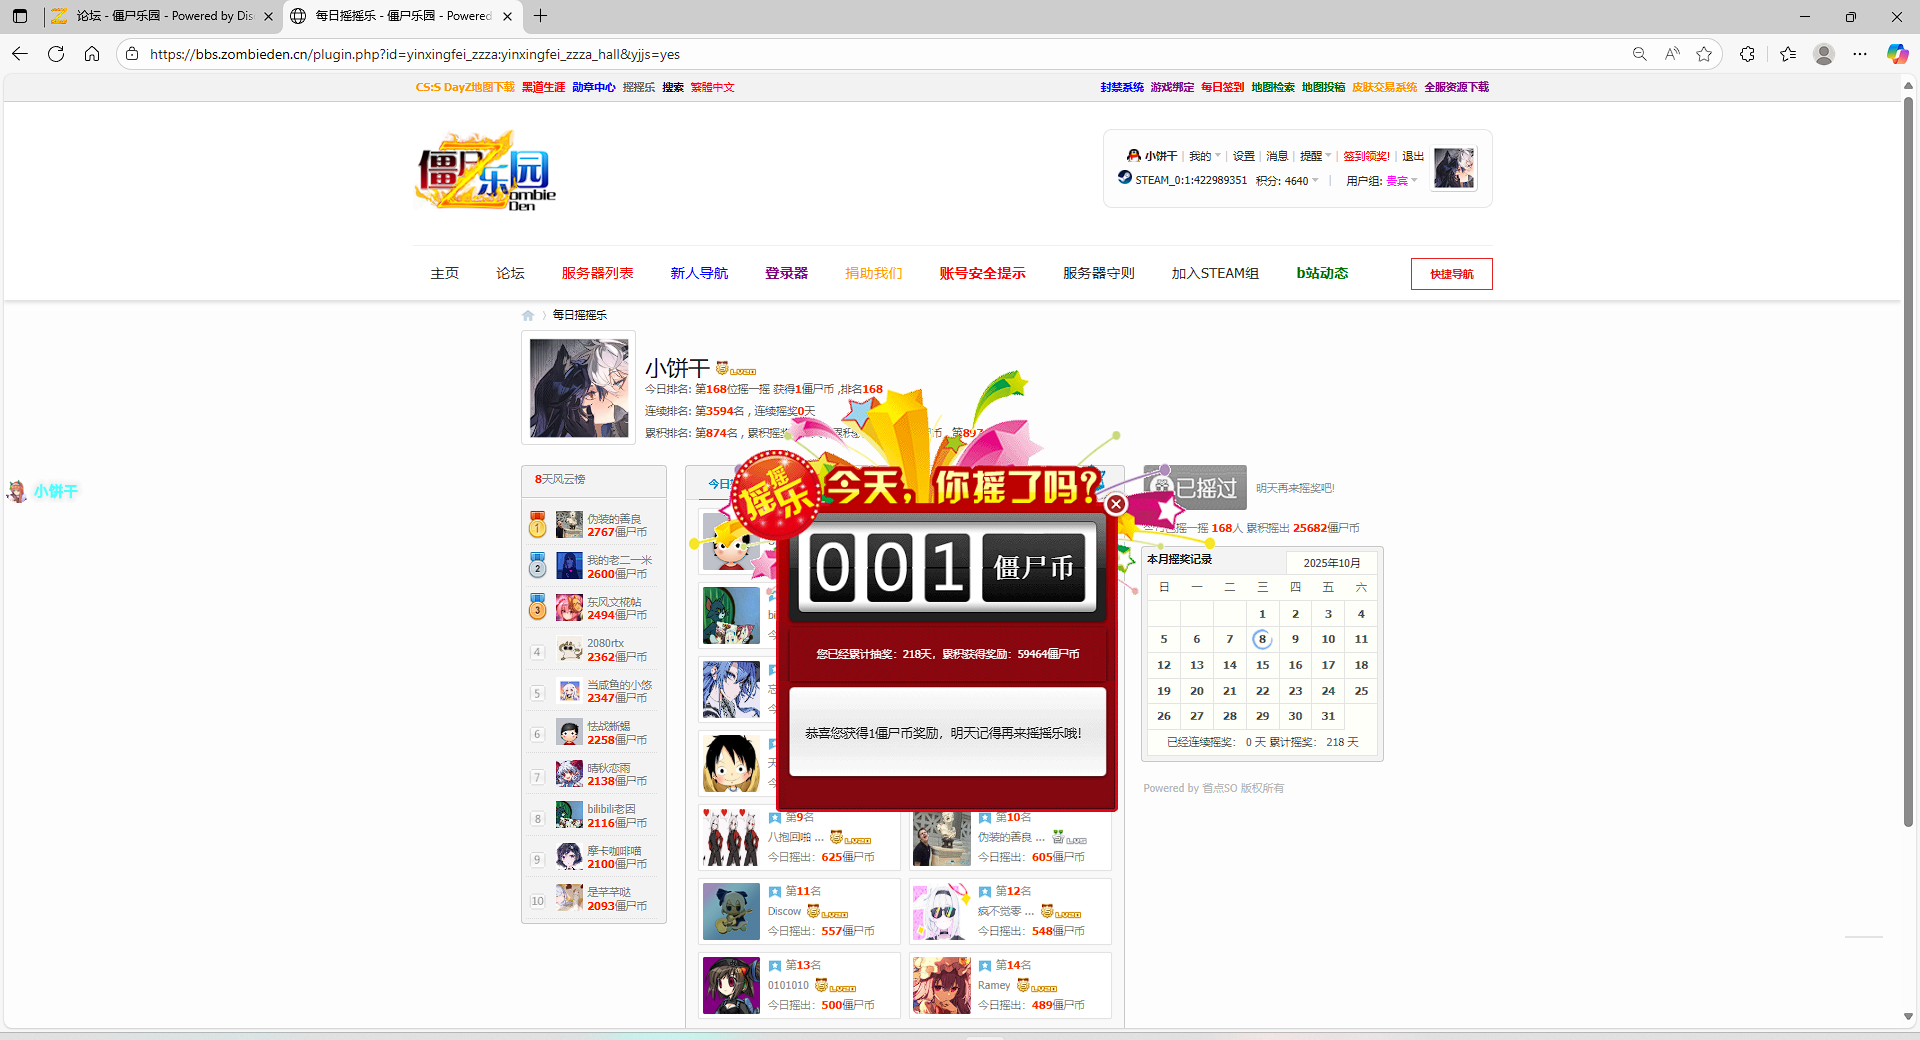
Task: Click the 僵尸乐园 site logo
Action: click(x=485, y=171)
